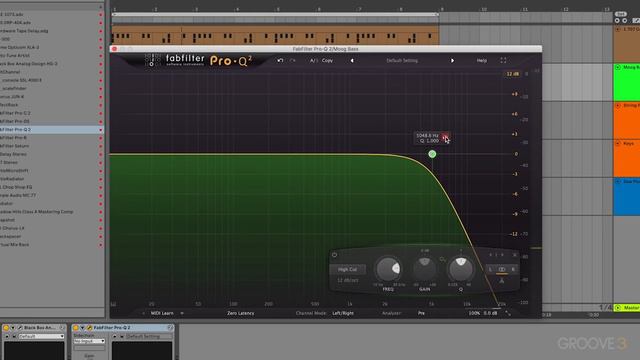Screen dimensions: 640x360
Task: Click the 100% gain scale value
Action: [474, 313]
